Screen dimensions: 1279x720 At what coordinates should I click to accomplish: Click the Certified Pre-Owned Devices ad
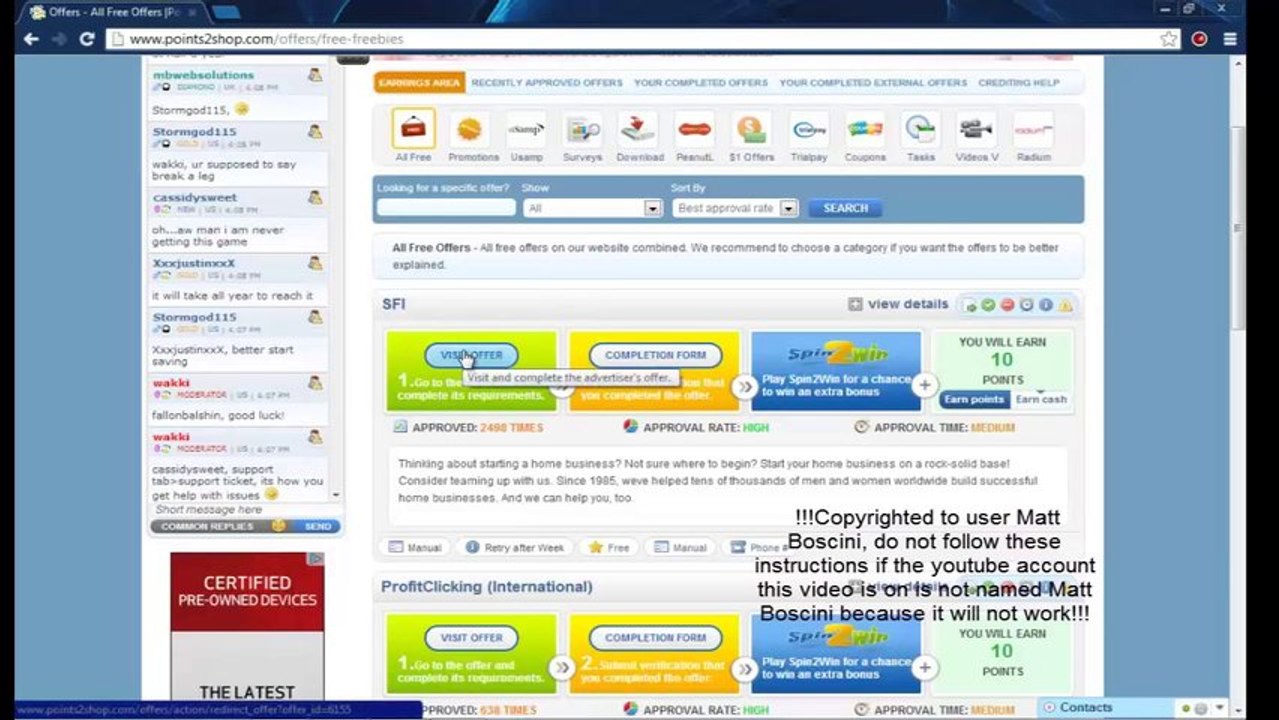(x=247, y=626)
